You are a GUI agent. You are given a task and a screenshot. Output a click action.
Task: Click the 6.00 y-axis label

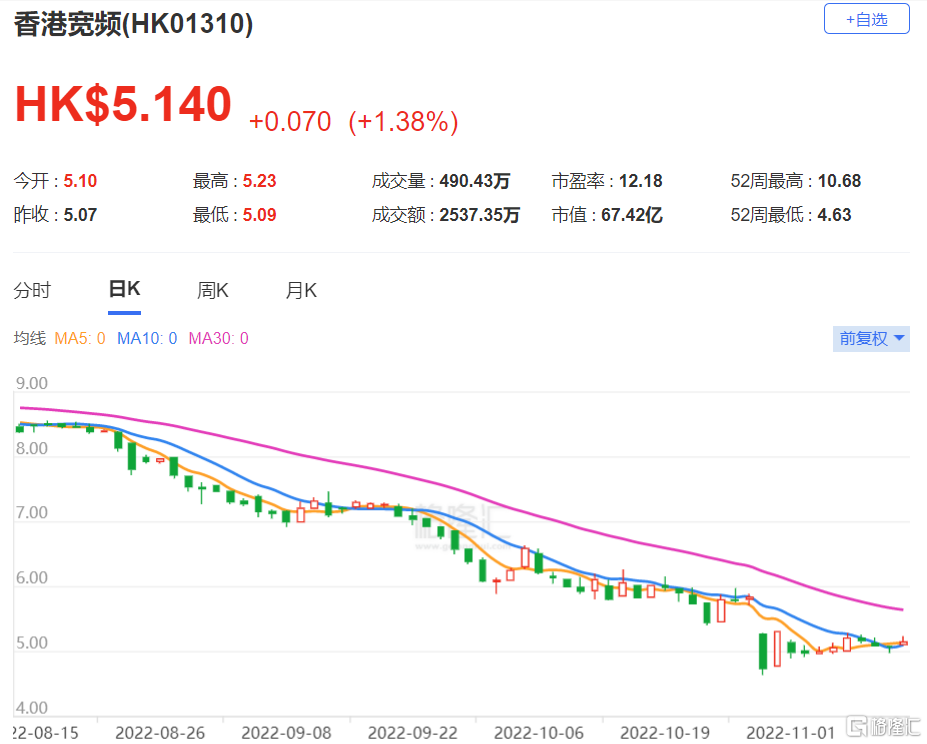tap(31, 578)
